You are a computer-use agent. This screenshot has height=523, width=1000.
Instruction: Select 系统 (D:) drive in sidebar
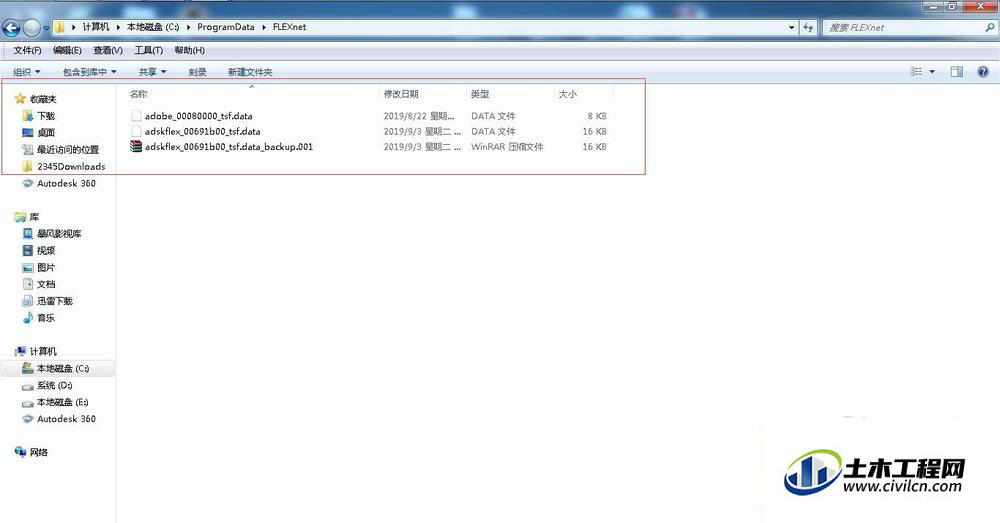coord(55,385)
